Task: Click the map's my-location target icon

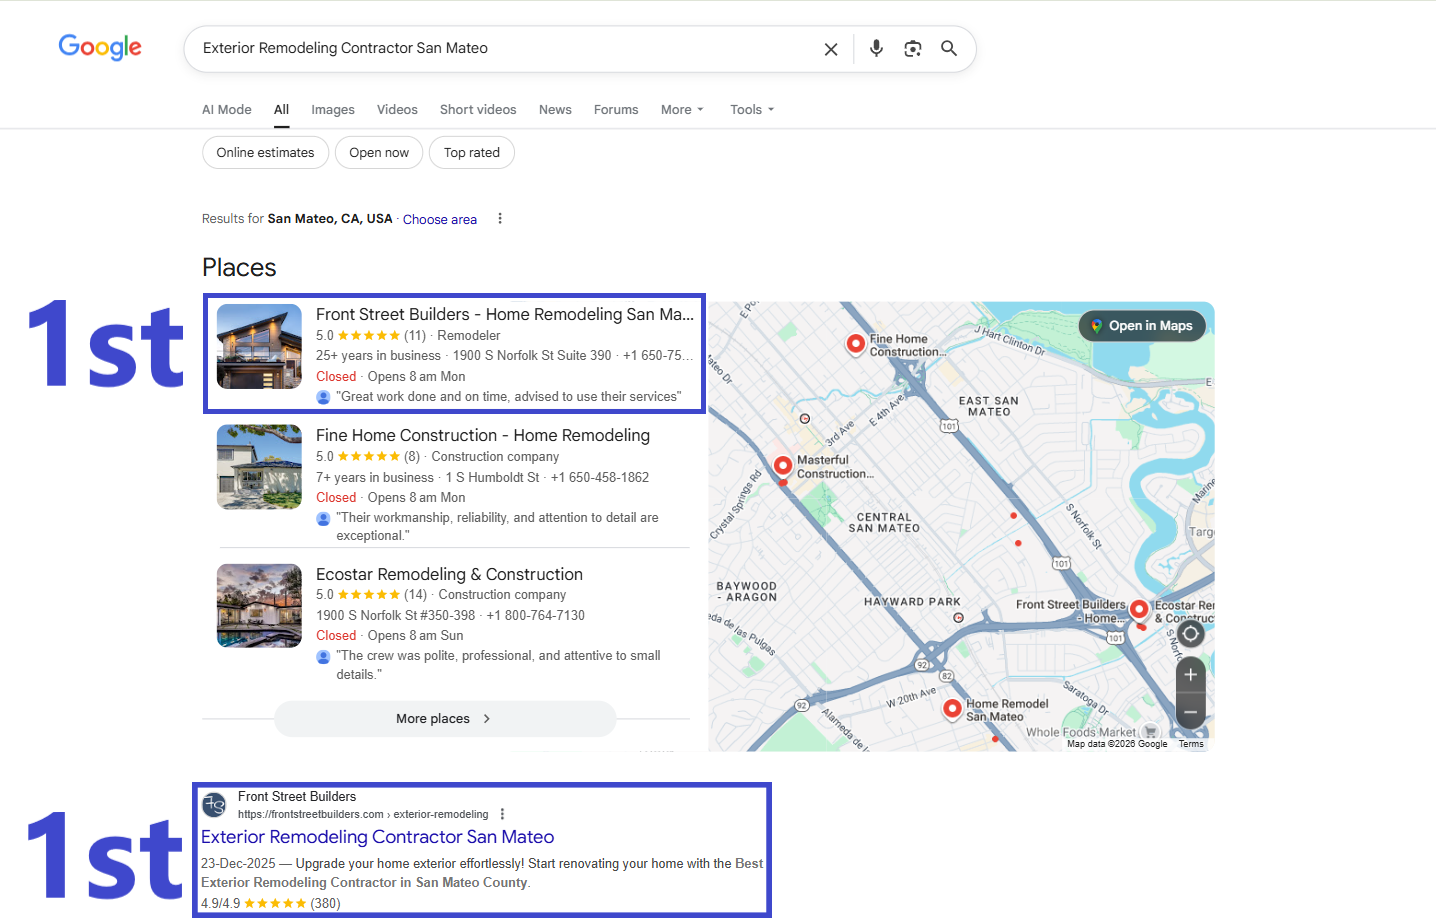Action: coord(1190,633)
